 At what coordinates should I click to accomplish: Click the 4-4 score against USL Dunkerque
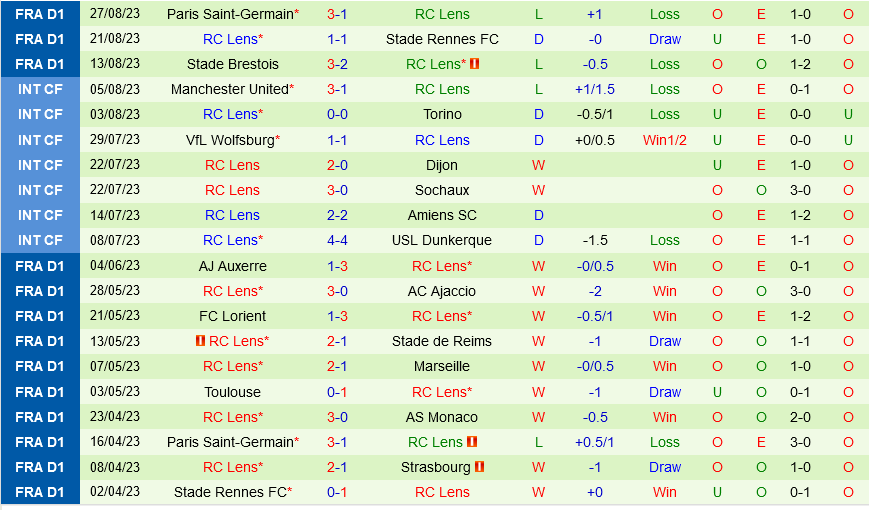tap(337, 240)
